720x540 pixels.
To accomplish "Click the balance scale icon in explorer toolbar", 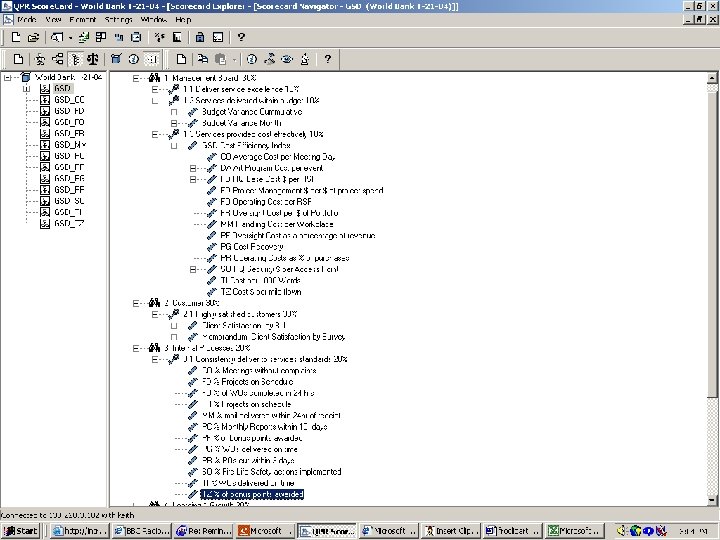I will 94,60.
